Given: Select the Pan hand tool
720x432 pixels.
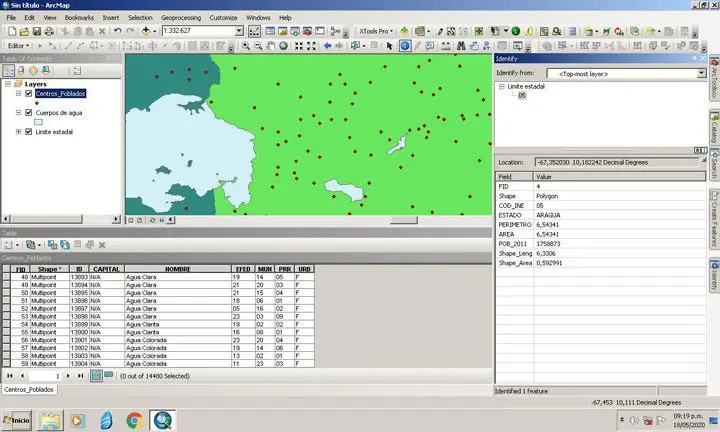Looking at the screenshot, I should coord(271,46).
